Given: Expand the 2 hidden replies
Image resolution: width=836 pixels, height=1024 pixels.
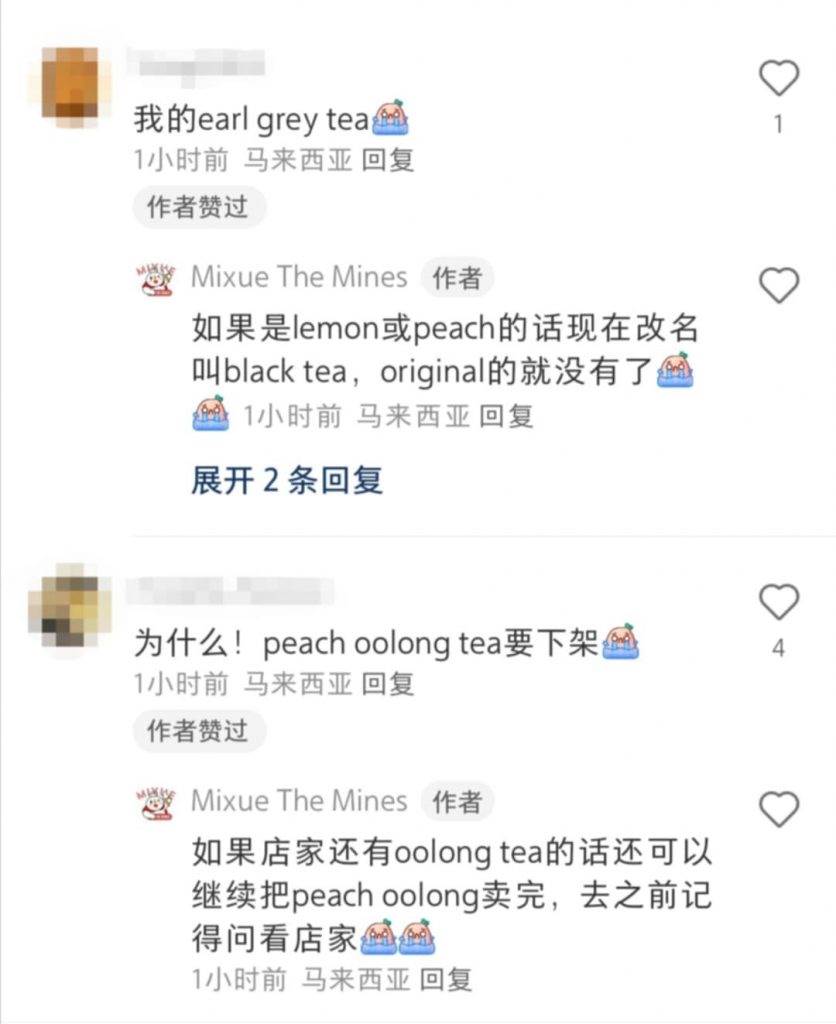Looking at the screenshot, I should click(x=287, y=481).
